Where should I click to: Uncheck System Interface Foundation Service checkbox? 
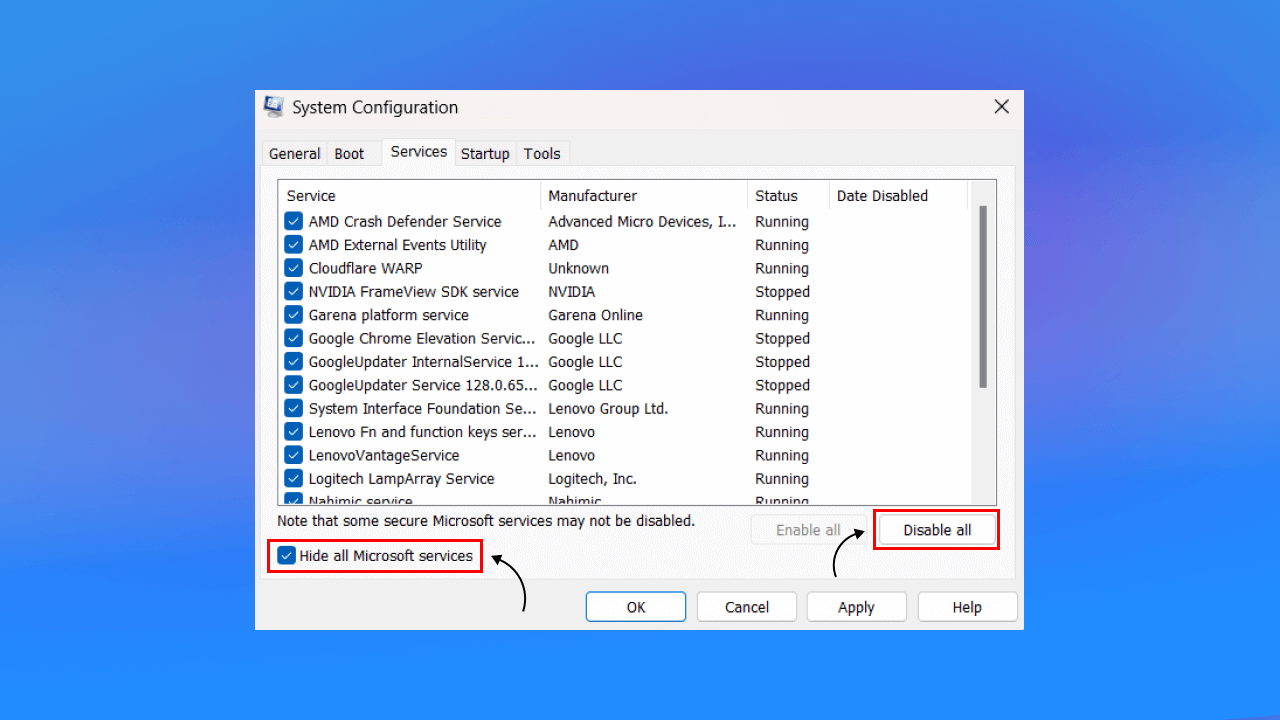point(293,408)
